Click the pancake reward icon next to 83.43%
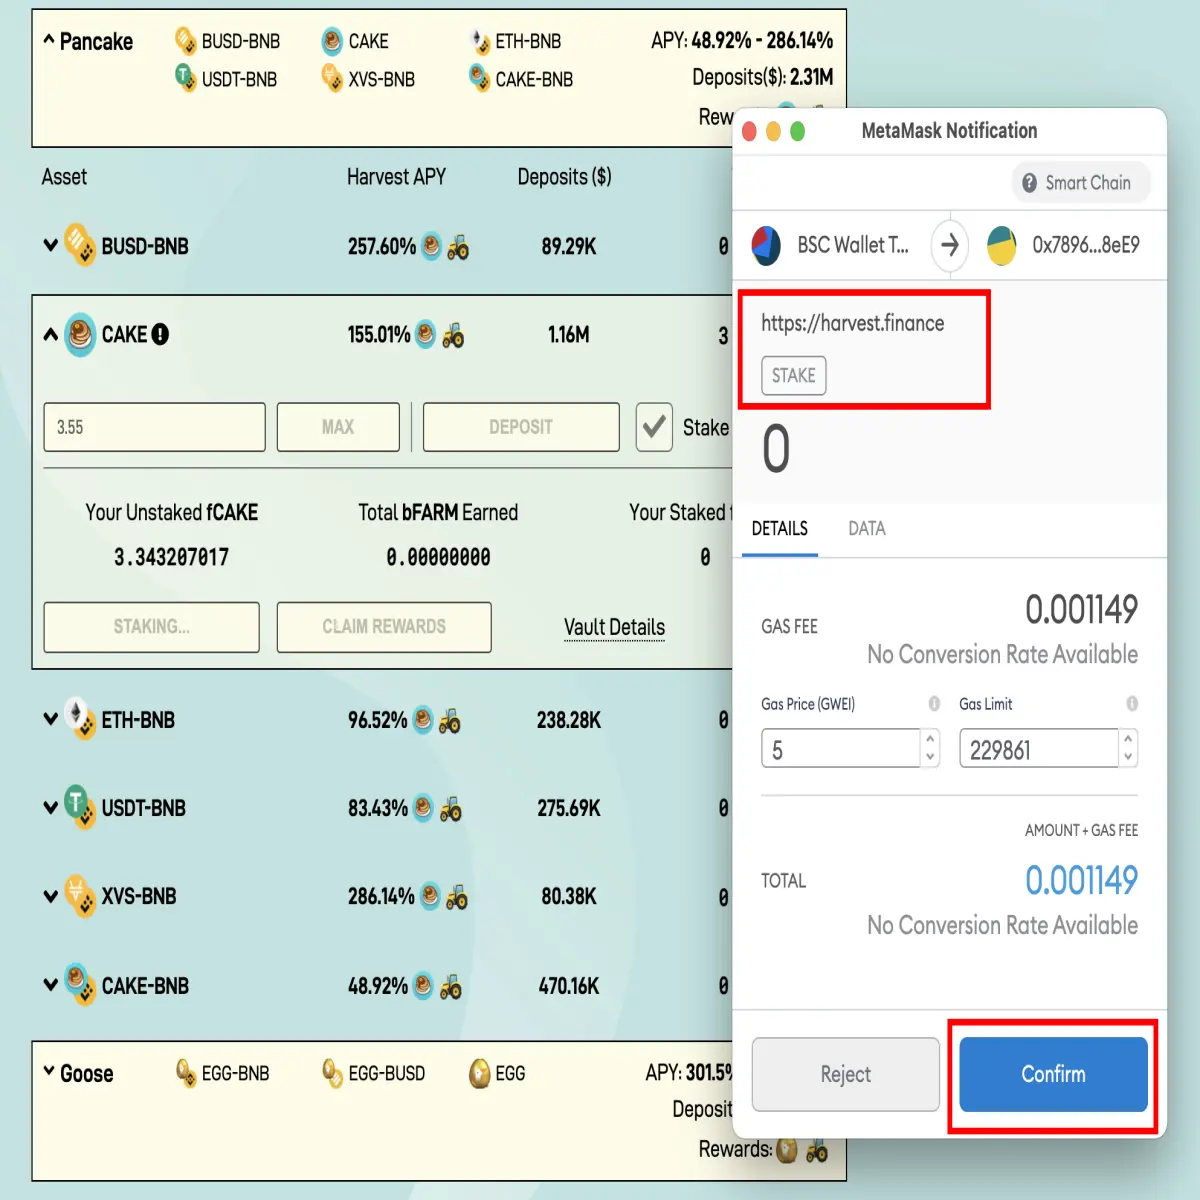The width and height of the screenshot is (1200, 1200). [x=423, y=808]
